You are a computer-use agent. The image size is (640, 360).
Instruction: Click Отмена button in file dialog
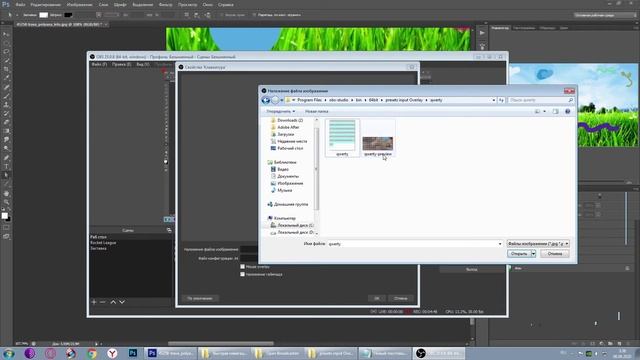click(x=555, y=253)
